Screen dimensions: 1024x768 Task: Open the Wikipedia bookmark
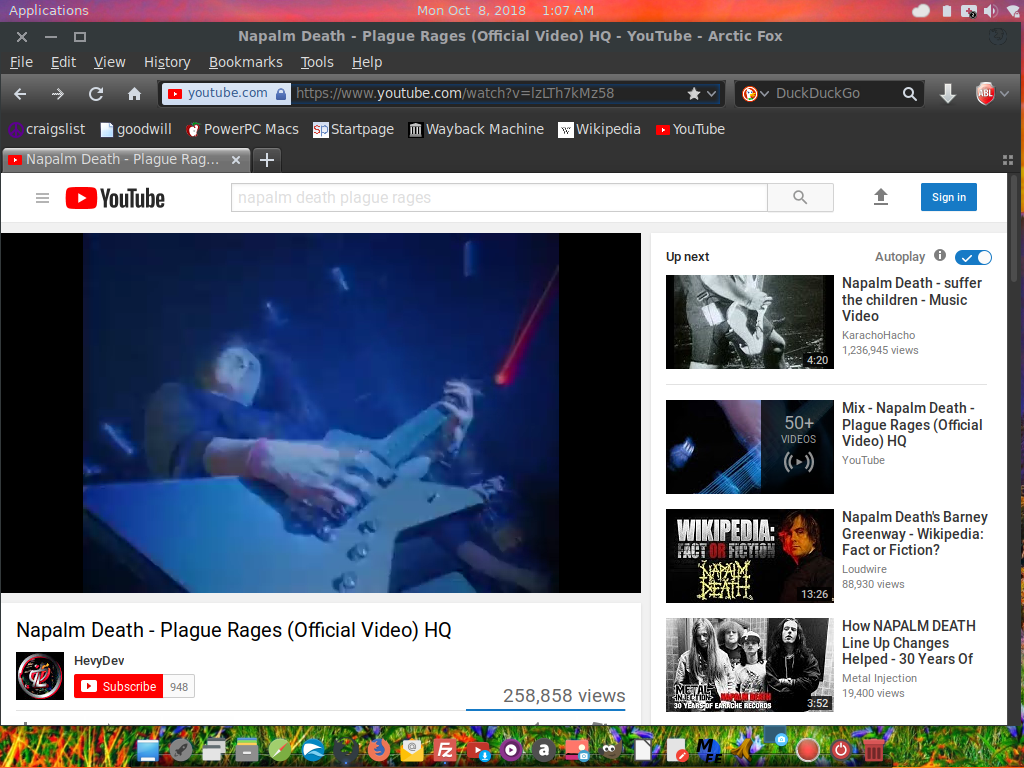point(600,129)
